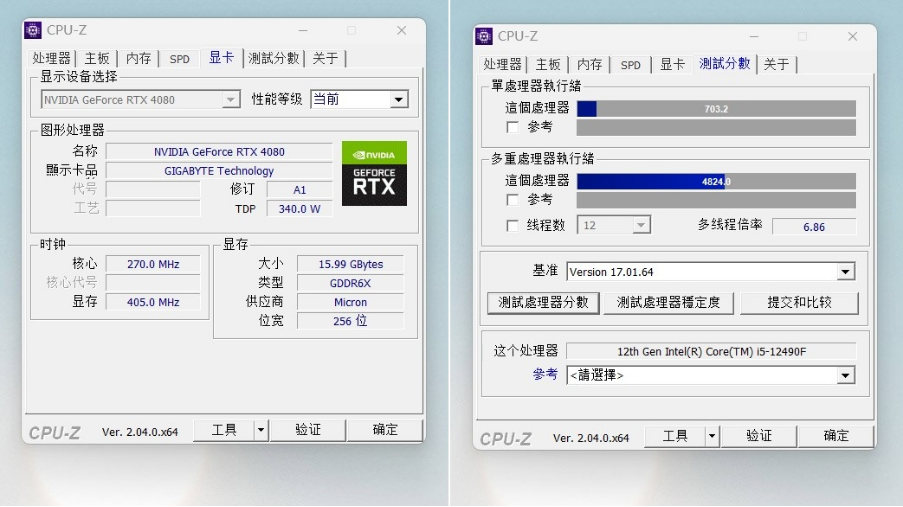The width and height of the screenshot is (903, 507).
Task: Expand the 基准 Version 17.01.64 dropdown
Action: [x=845, y=272]
